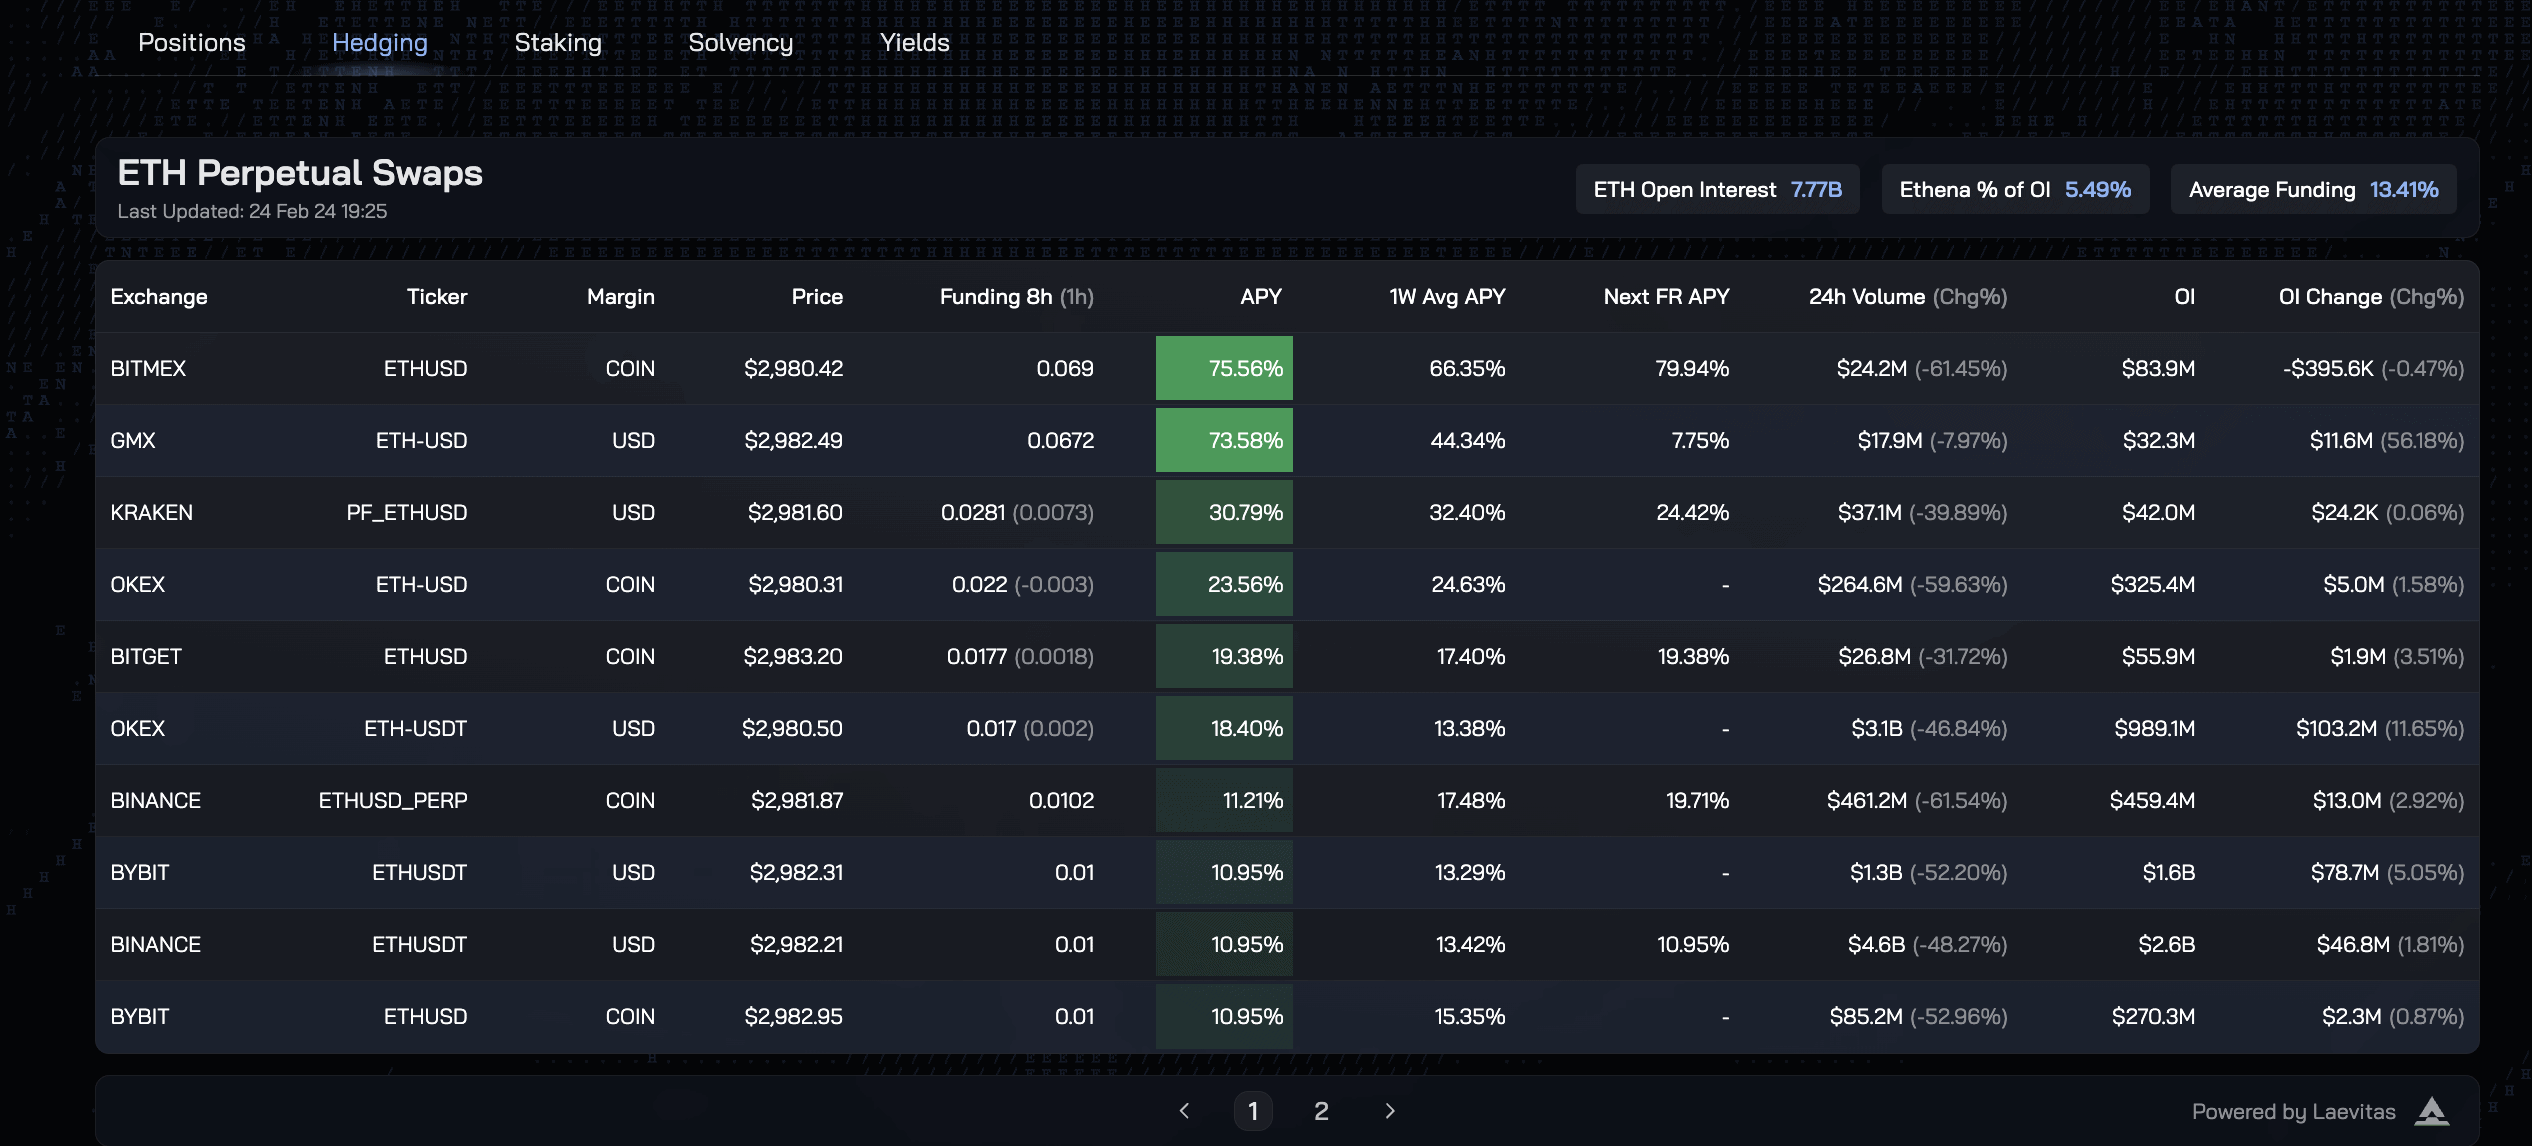Click the 1W Avg APY header
Image resolution: width=2532 pixels, height=1146 pixels.
pyautogui.click(x=1446, y=297)
